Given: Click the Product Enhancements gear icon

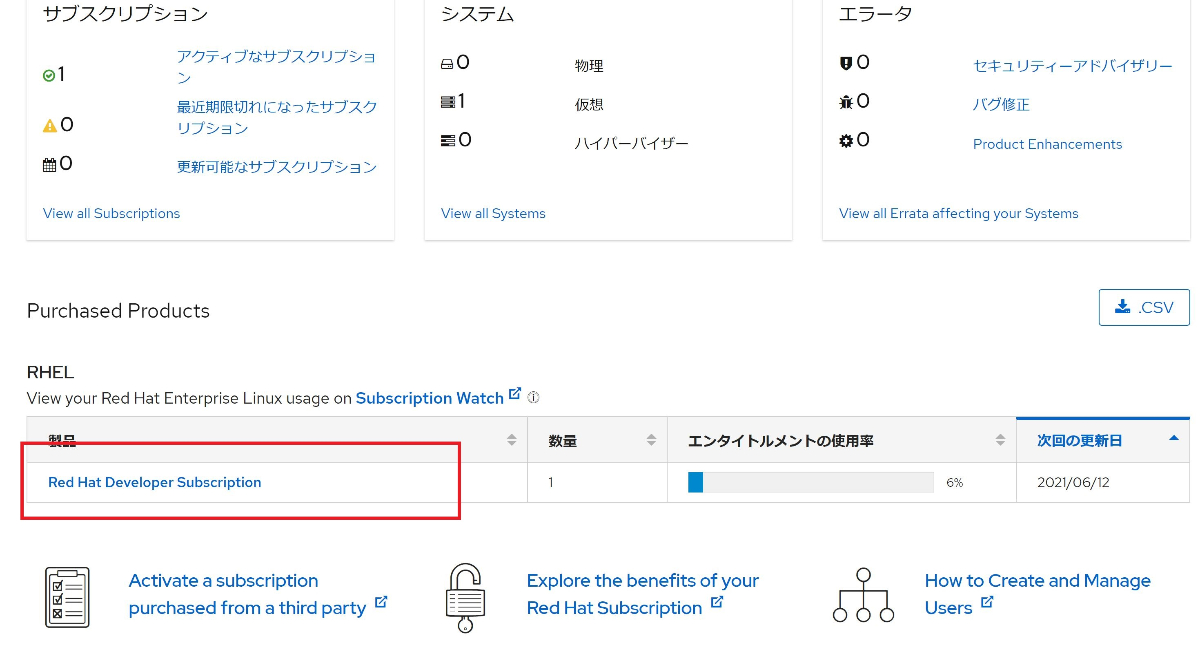Looking at the screenshot, I should click(846, 141).
